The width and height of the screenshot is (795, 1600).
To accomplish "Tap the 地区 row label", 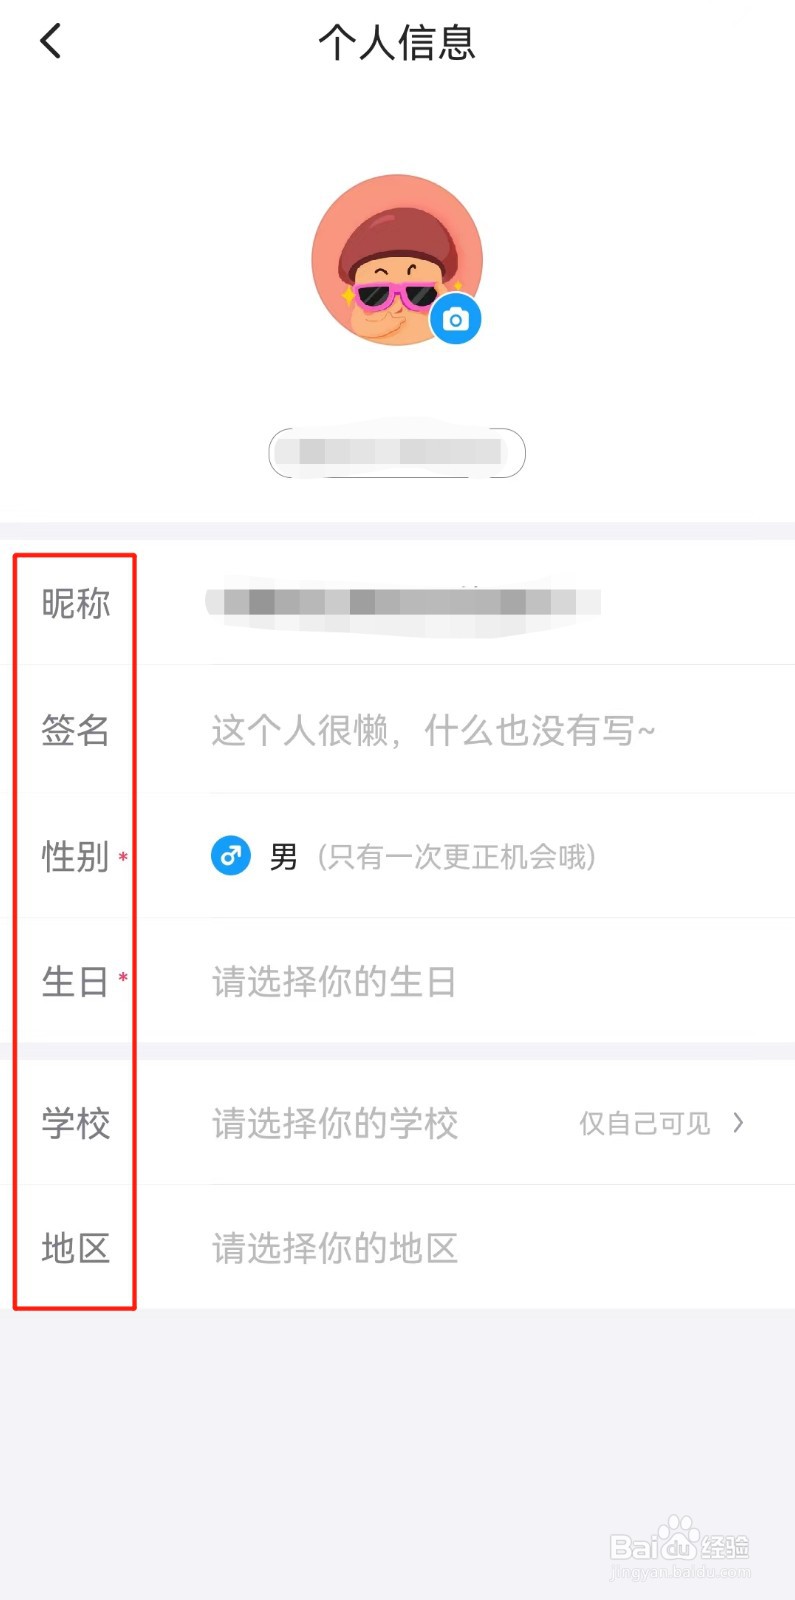I will 75,1248.
